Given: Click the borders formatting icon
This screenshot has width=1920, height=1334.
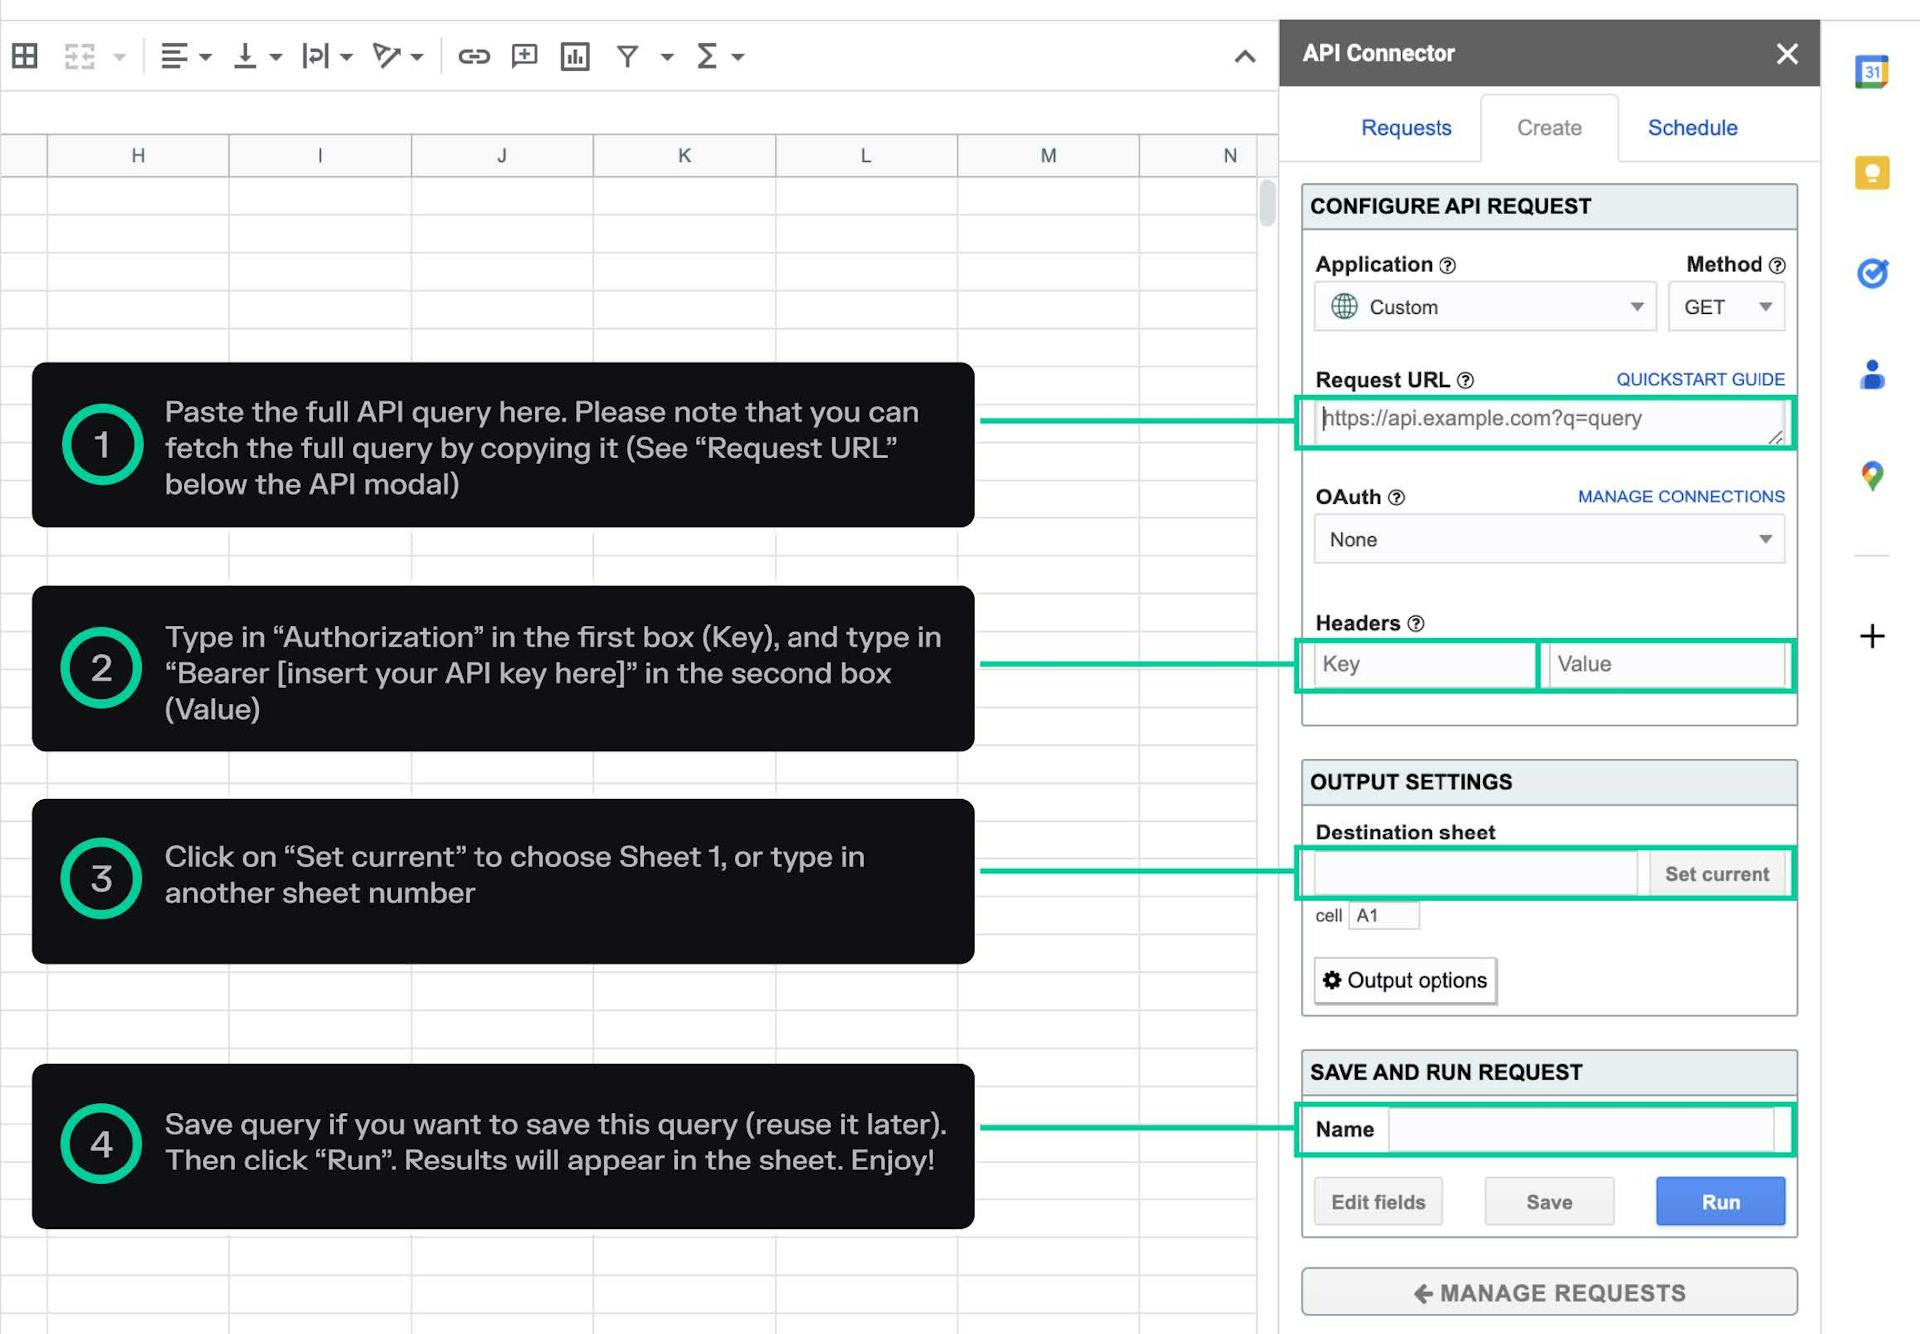Looking at the screenshot, I should [x=25, y=54].
